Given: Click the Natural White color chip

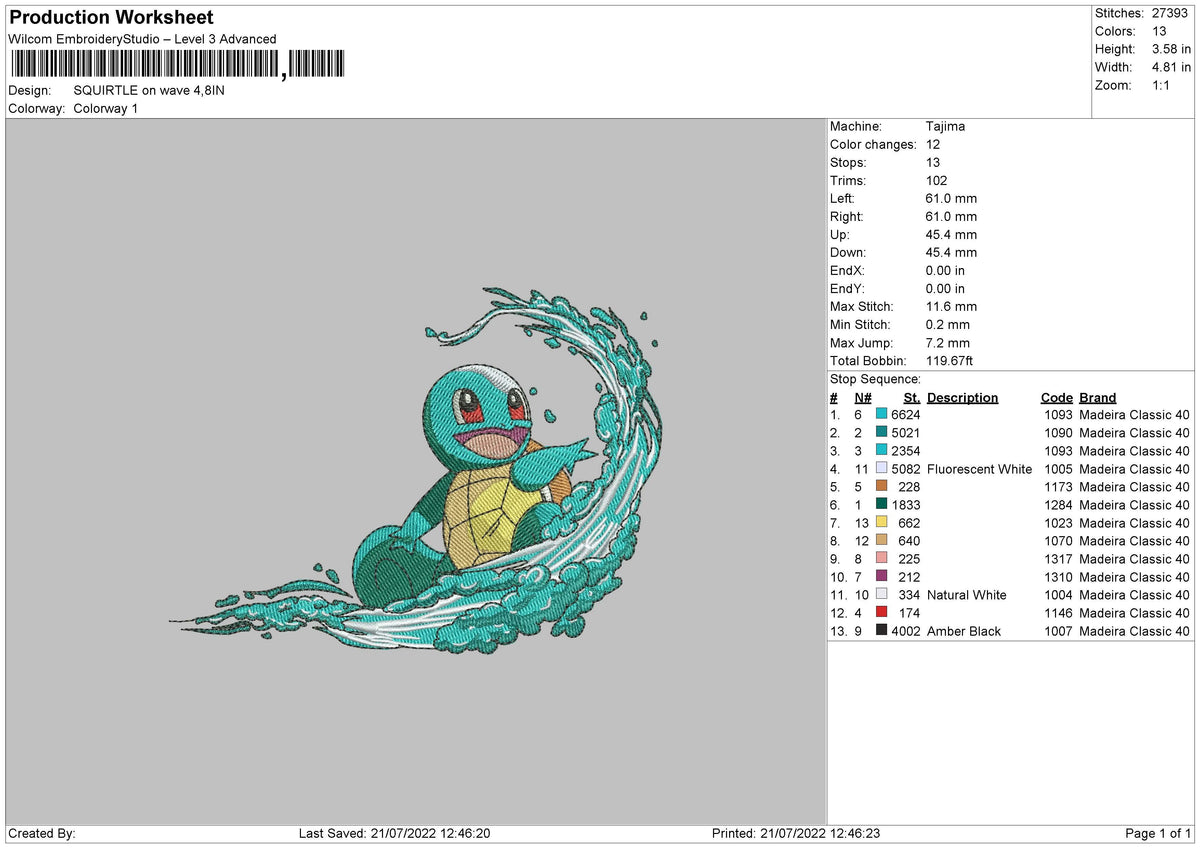Looking at the screenshot, I should pos(881,595).
